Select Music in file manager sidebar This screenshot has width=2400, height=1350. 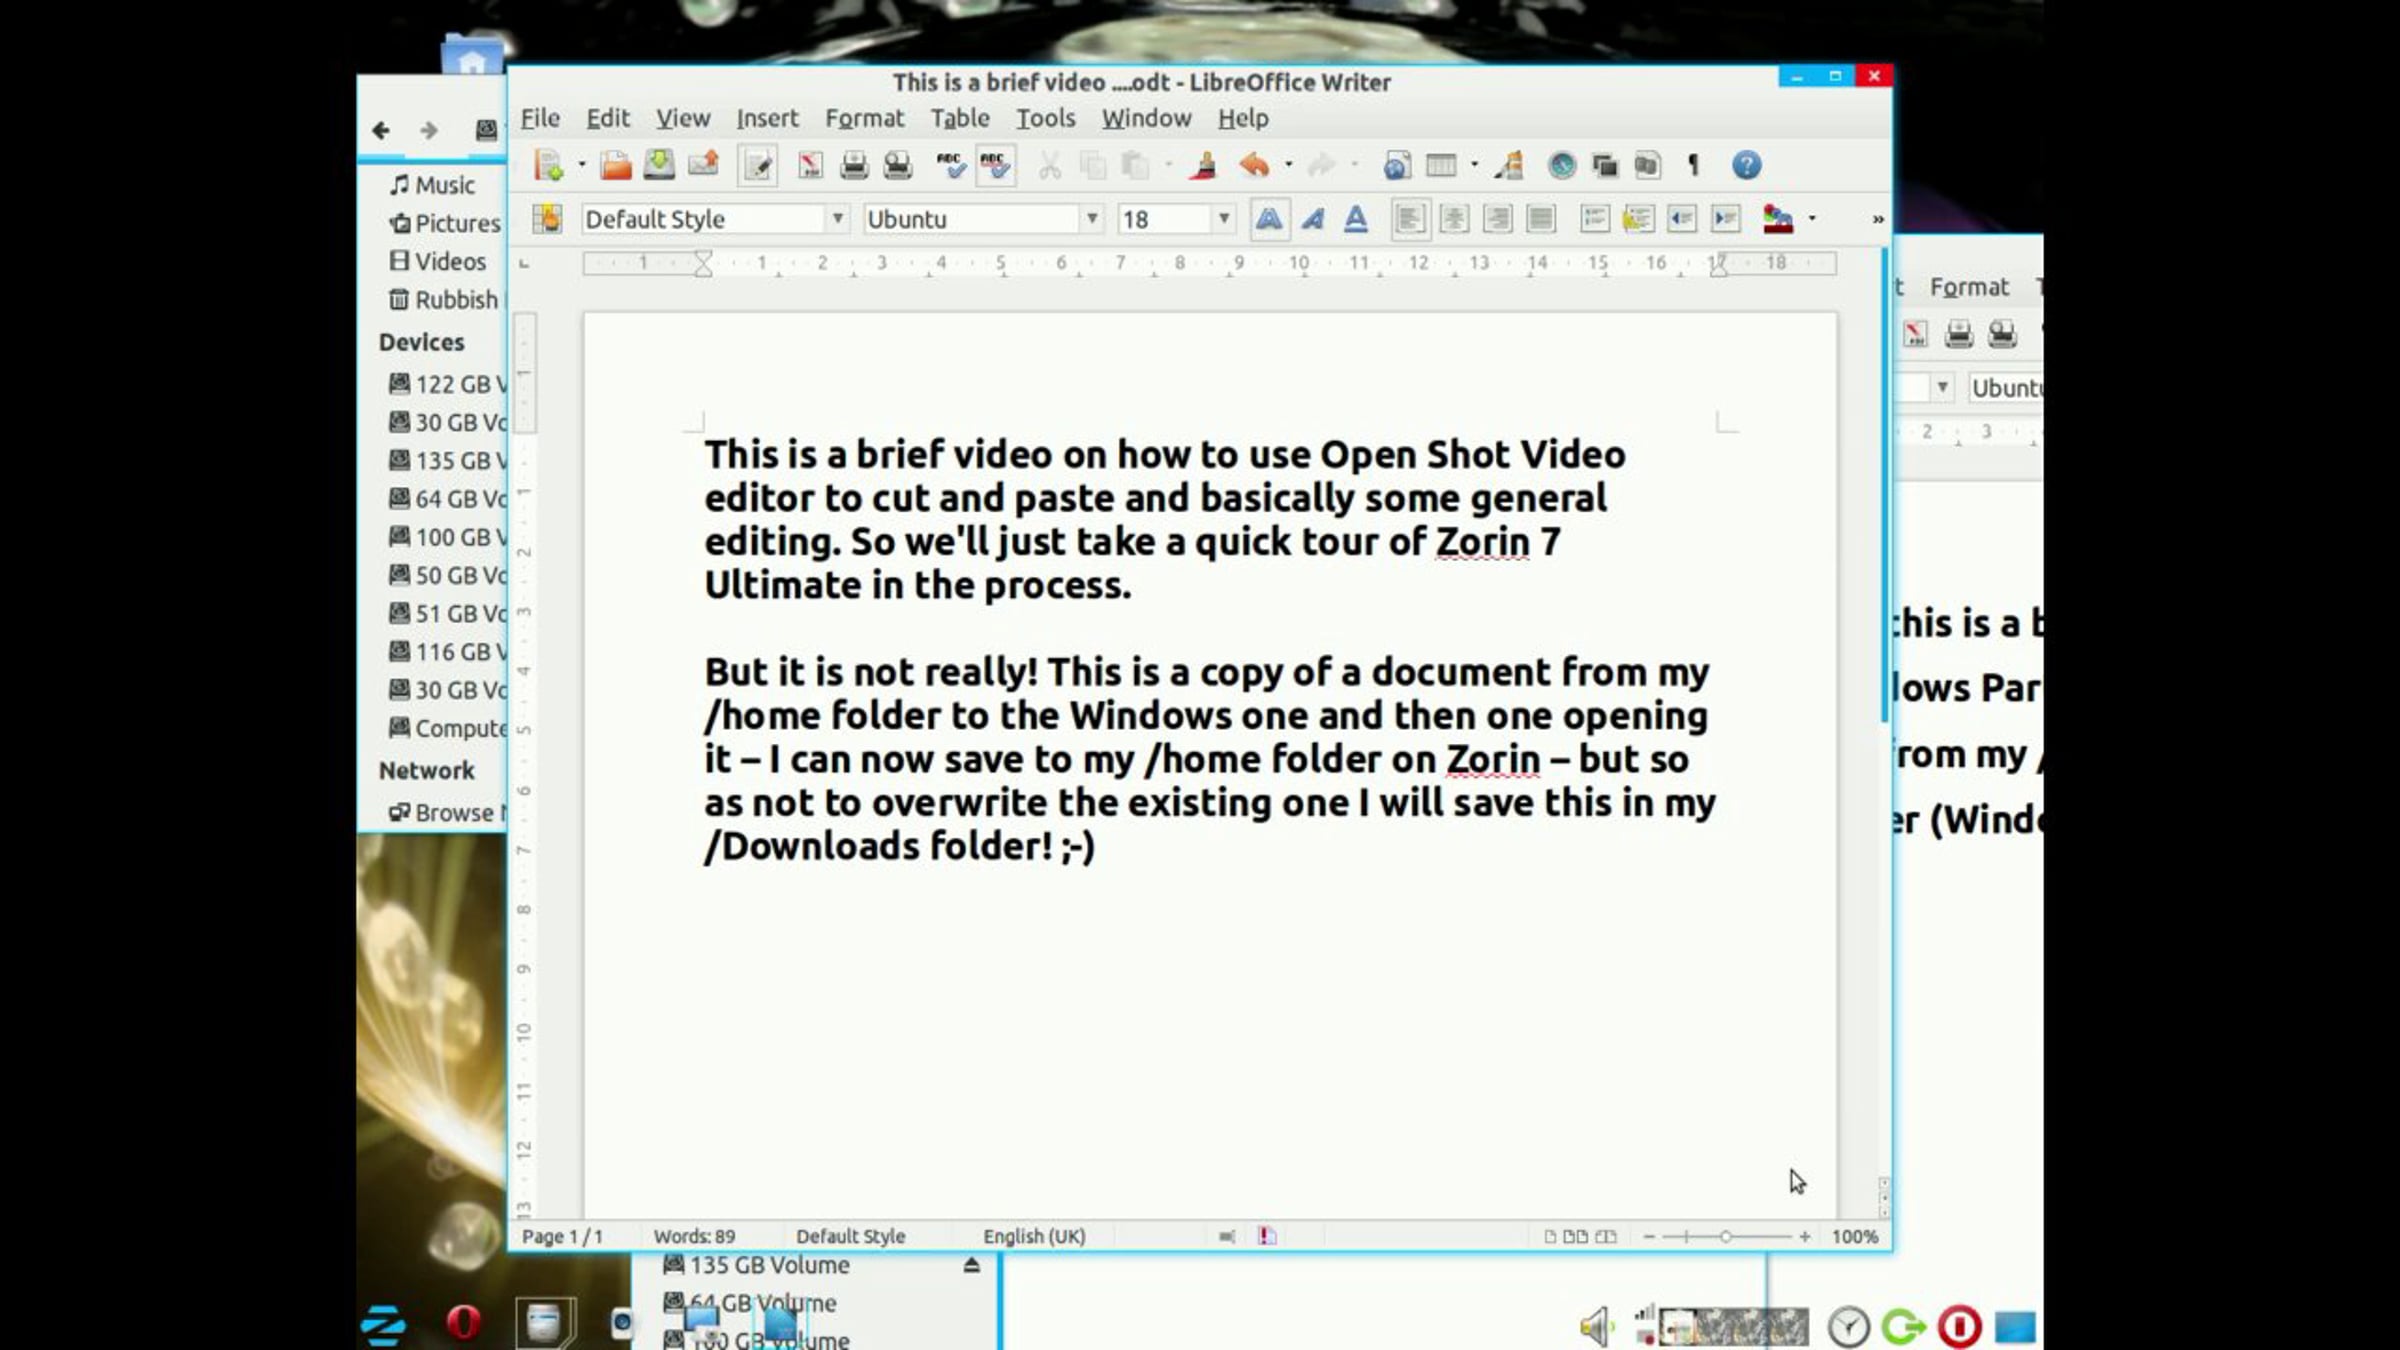pyautogui.click(x=433, y=185)
